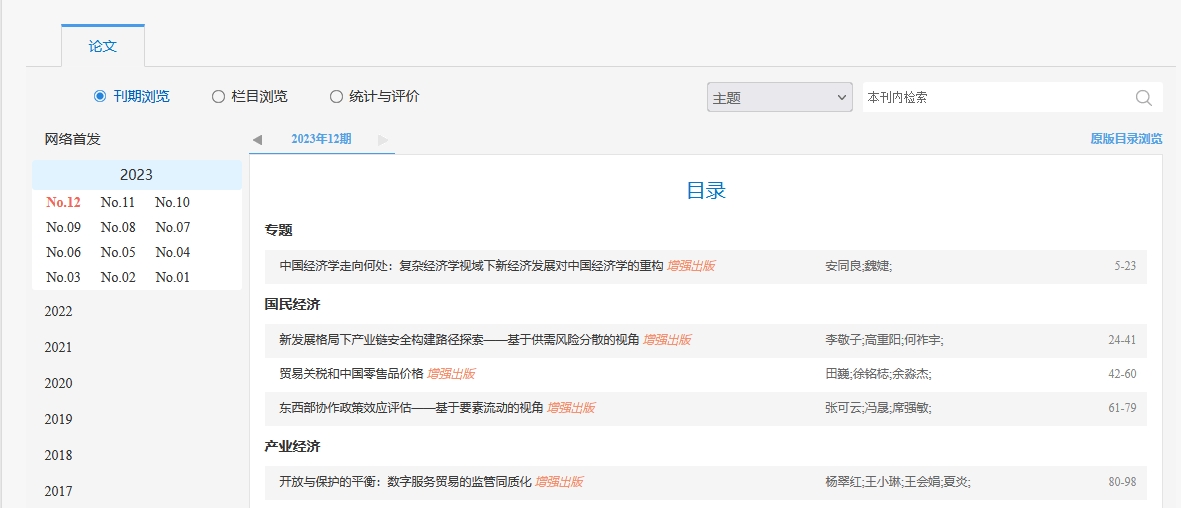Image resolution: width=1181 pixels, height=508 pixels.
Task: Collapse the 2023 year header
Action: coord(136,175)
